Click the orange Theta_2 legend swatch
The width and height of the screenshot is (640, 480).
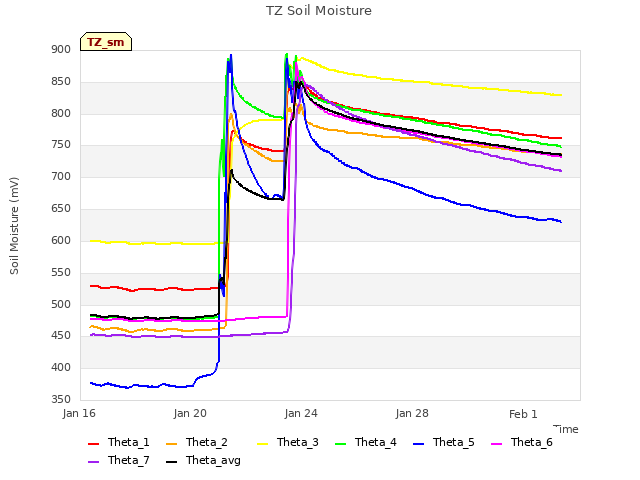coord(172,444)
